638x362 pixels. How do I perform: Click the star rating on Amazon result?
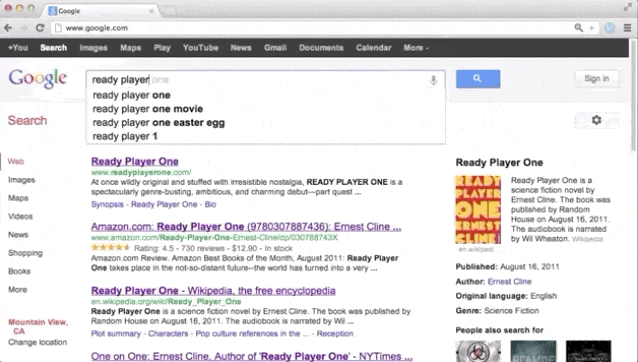pyautogui.click(x=110, y=248)
